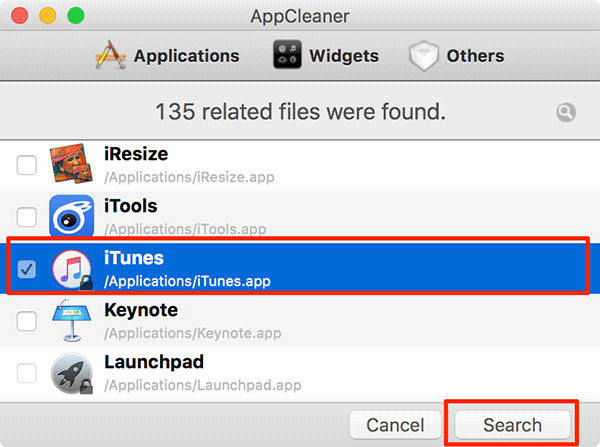
Task: Click '135 related files were found' text
Action: (x=301, y=112)
